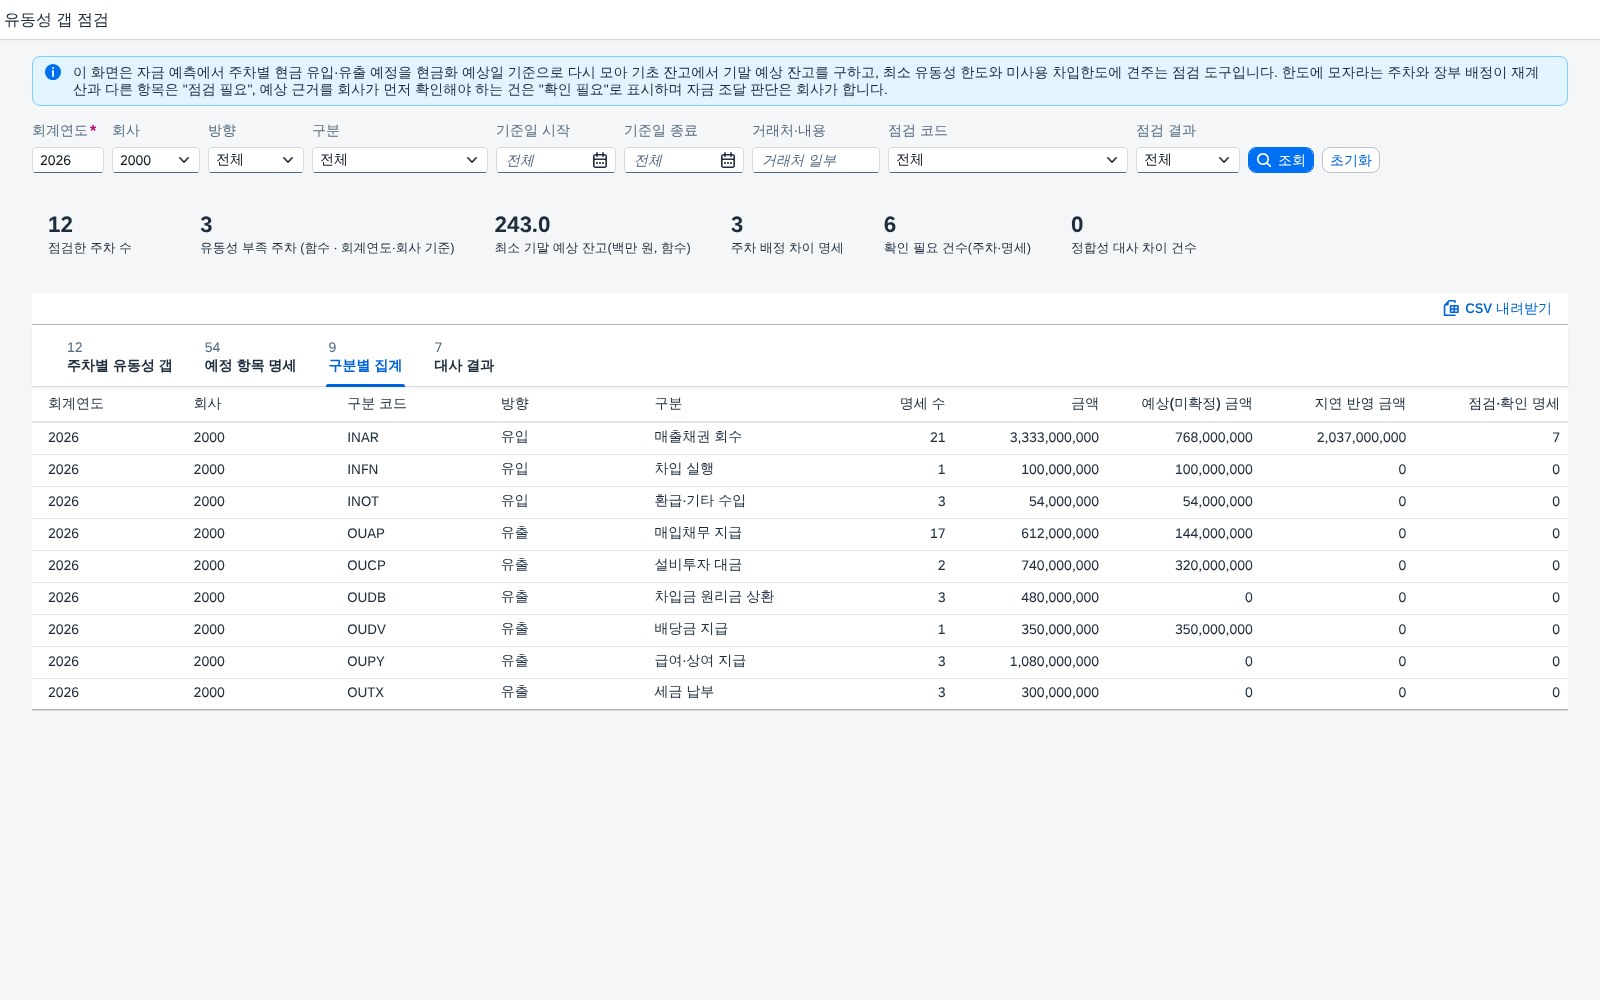Click CSV 내려받기 download link
Image resolution: width=1600 pixels, height=1000 pixels.
pyautogui.click(x=1497, y=308)
